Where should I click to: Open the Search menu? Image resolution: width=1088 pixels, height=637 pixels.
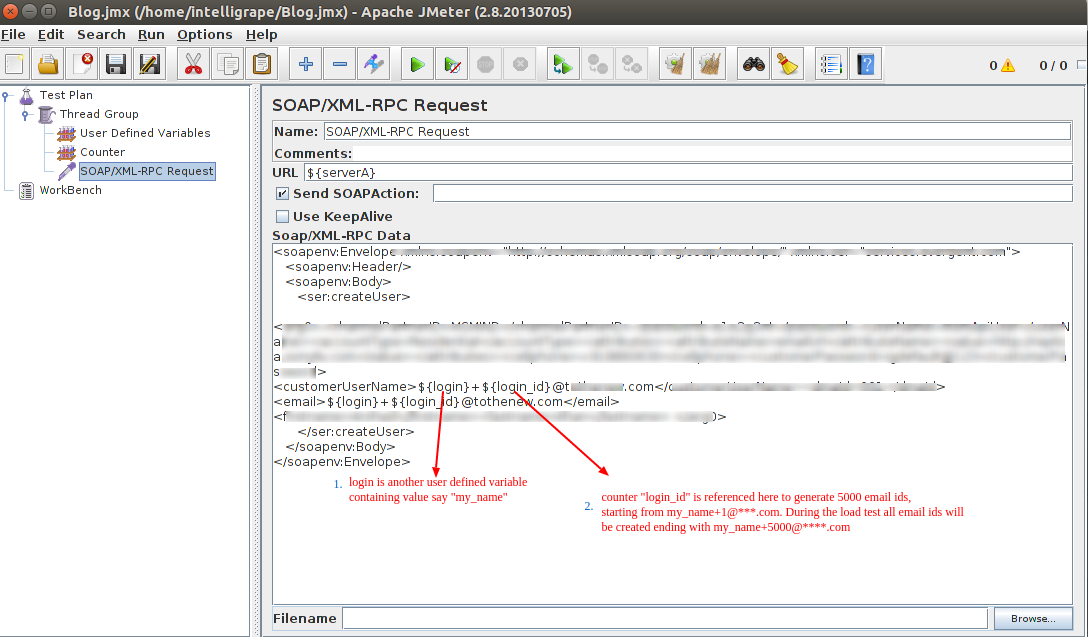(x=101, y=35)
